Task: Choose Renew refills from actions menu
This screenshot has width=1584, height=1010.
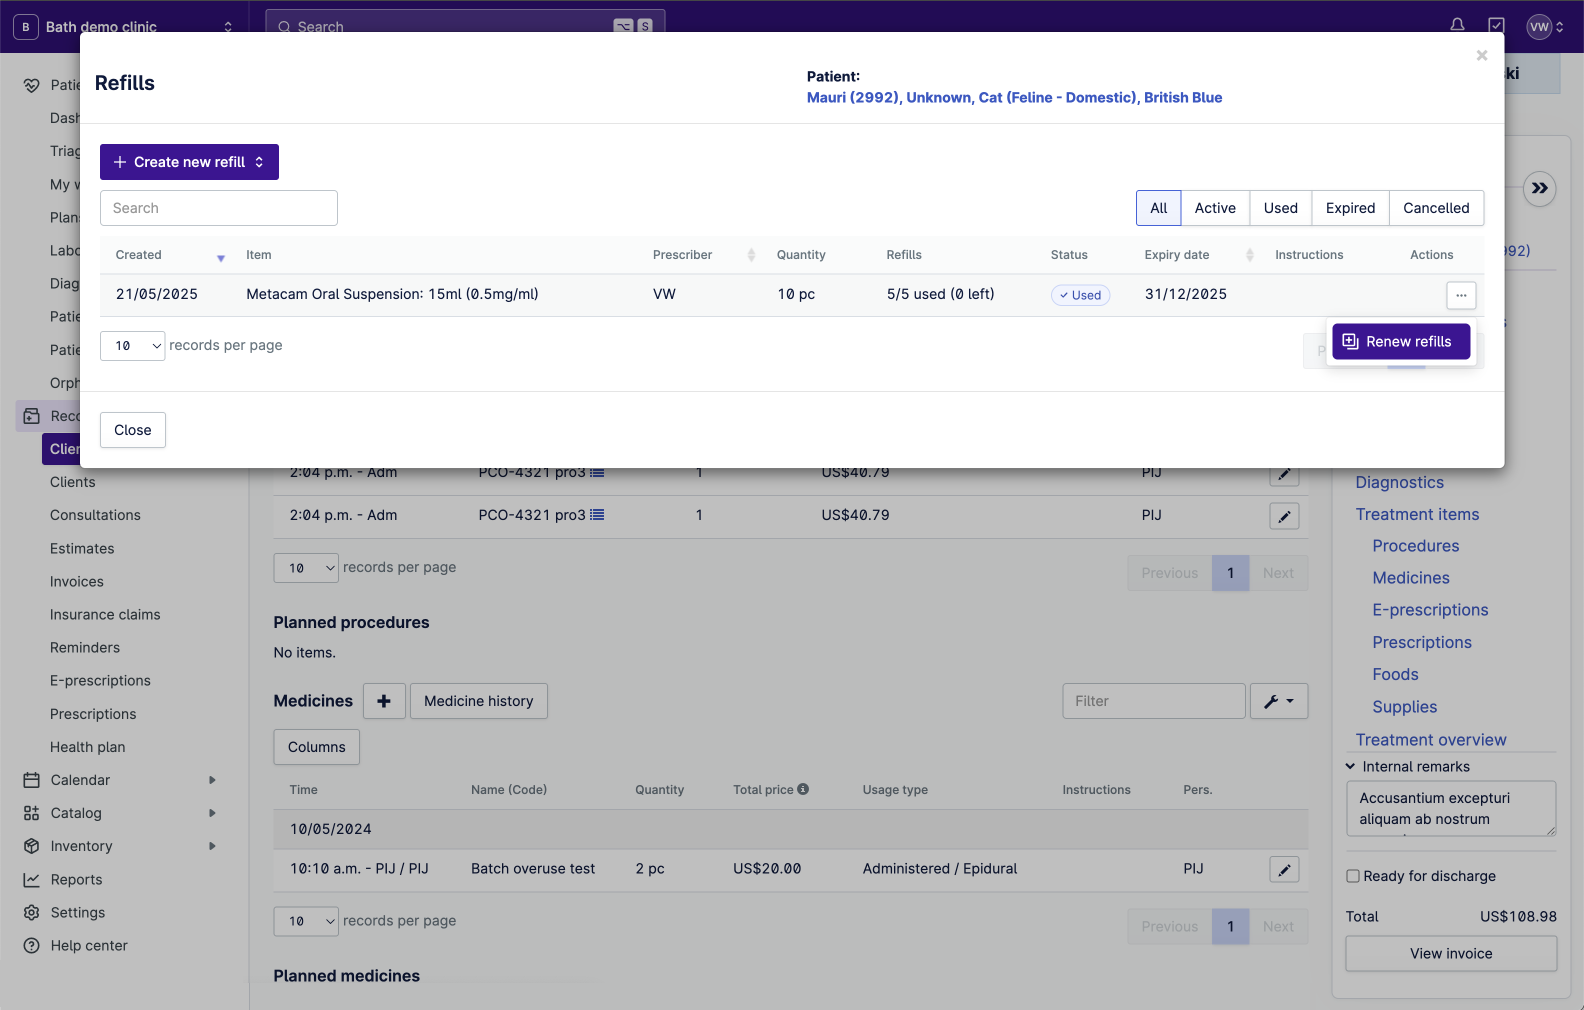Action: pos(1400,341)
